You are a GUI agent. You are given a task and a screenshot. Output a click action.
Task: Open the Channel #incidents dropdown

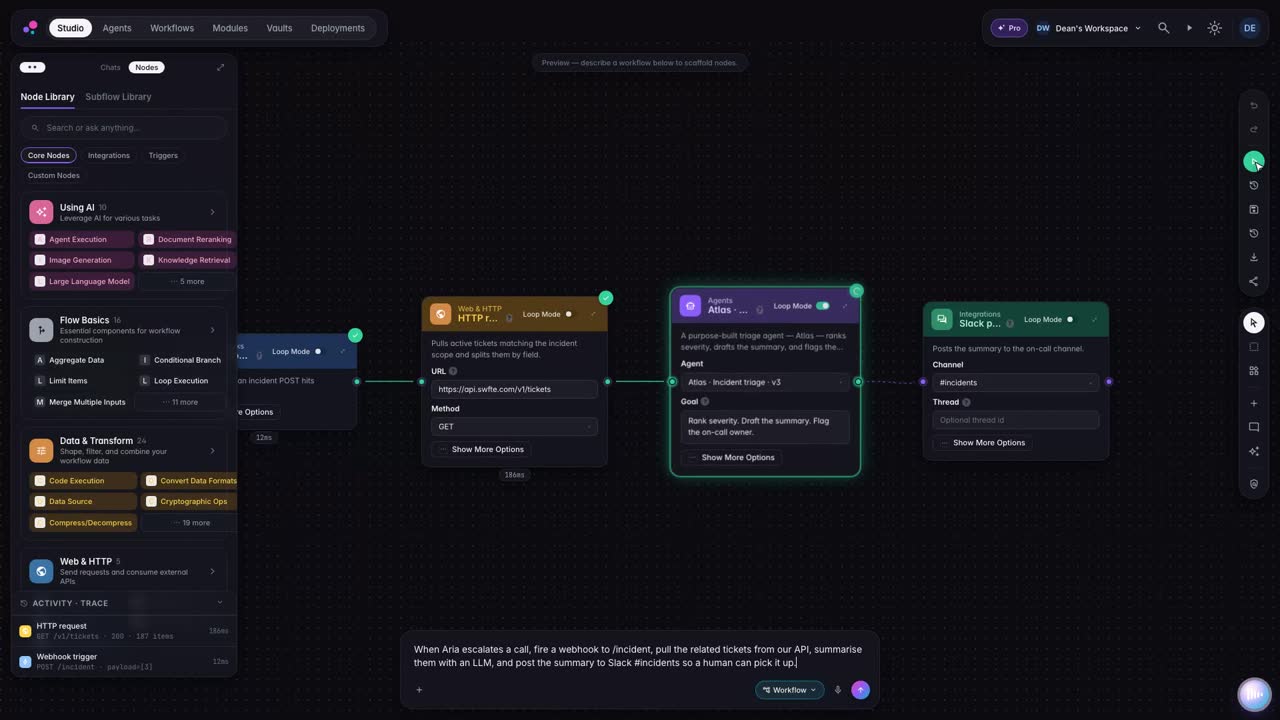pos(1015,382)
